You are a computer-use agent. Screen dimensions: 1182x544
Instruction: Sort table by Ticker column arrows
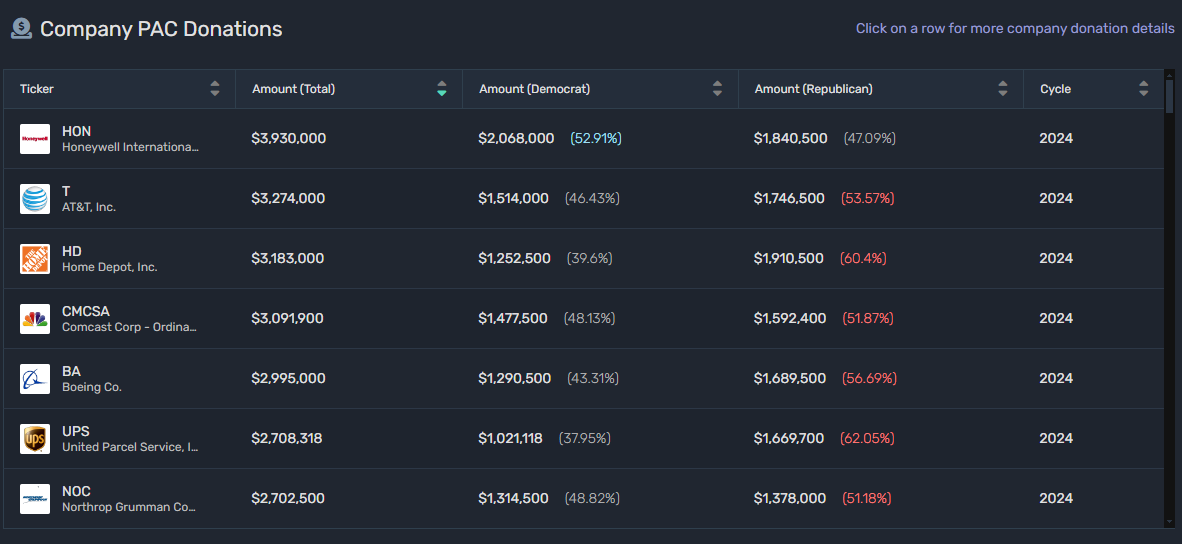click(x=214, y=89)
